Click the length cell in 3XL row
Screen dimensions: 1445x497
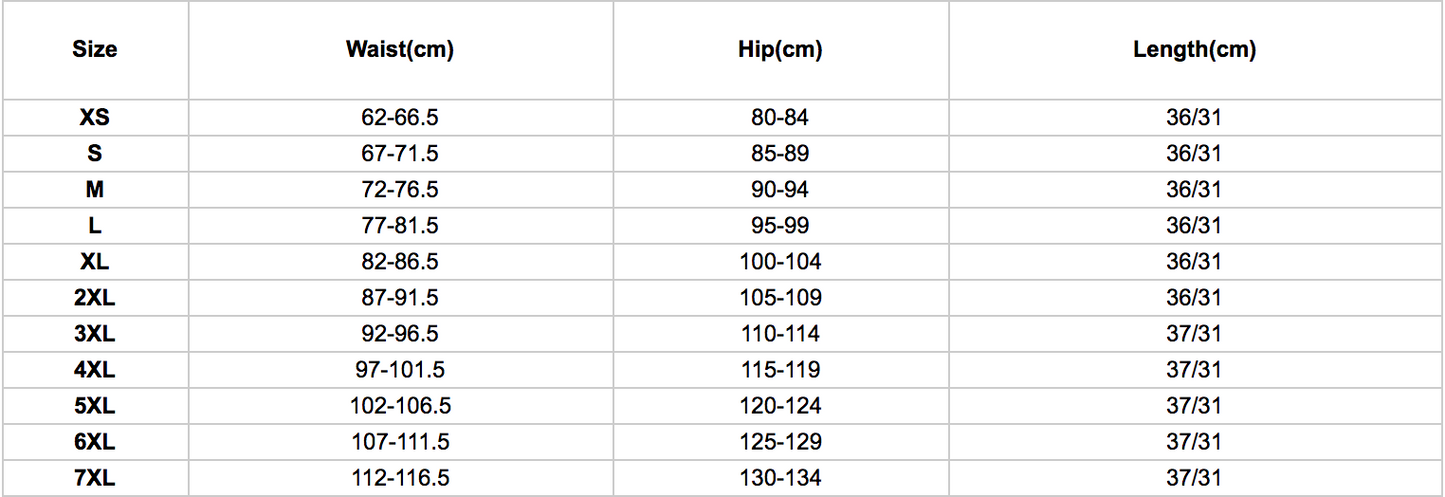[x=1194, y=334]
